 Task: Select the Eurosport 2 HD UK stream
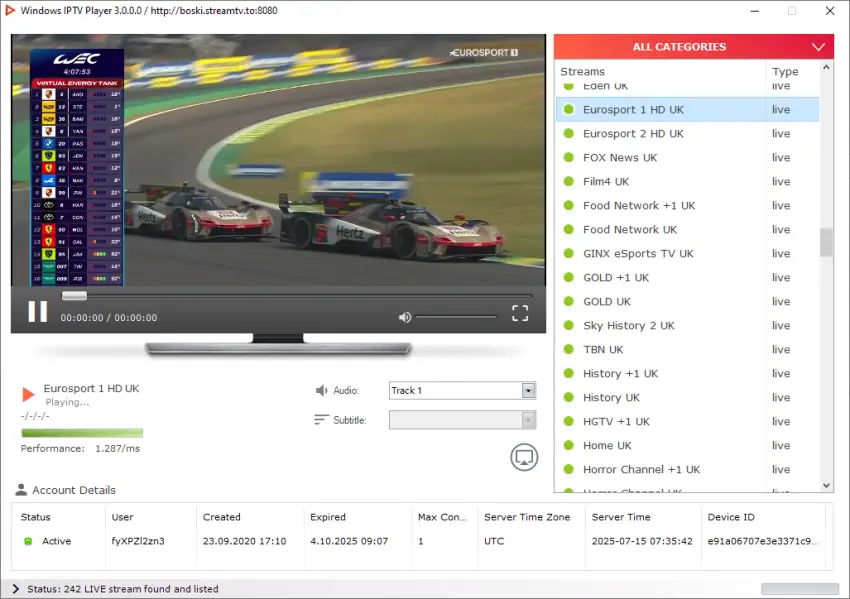687,133
